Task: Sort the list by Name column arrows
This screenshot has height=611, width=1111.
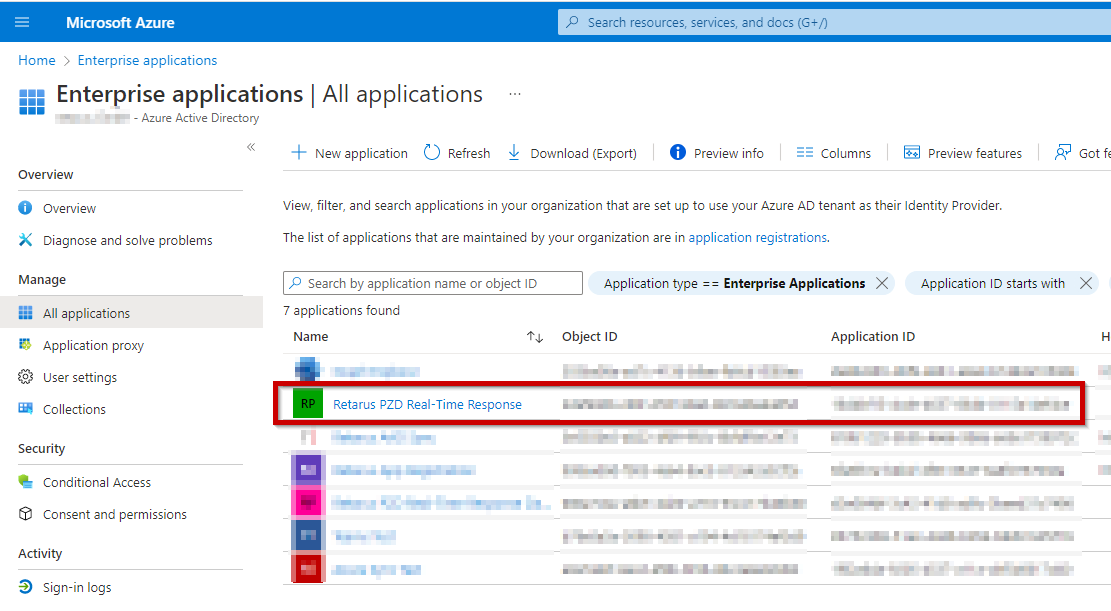Action: click(535, 337)
